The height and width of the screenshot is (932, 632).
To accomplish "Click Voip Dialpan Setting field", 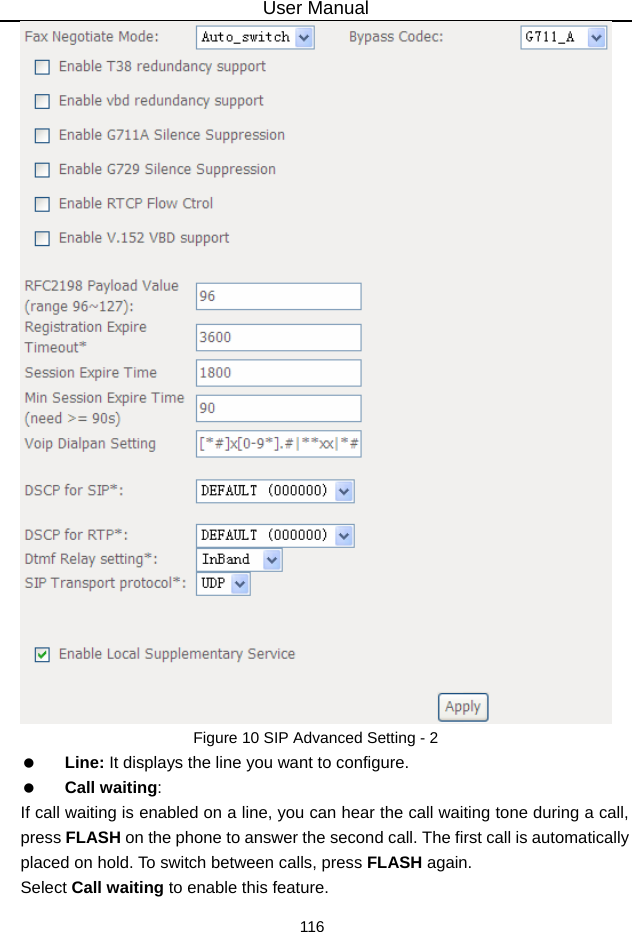I will [x=278, y=444].
